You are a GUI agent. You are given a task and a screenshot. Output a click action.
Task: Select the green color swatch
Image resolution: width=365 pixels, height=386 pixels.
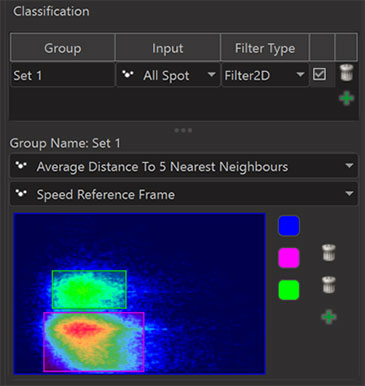point(289,290)
